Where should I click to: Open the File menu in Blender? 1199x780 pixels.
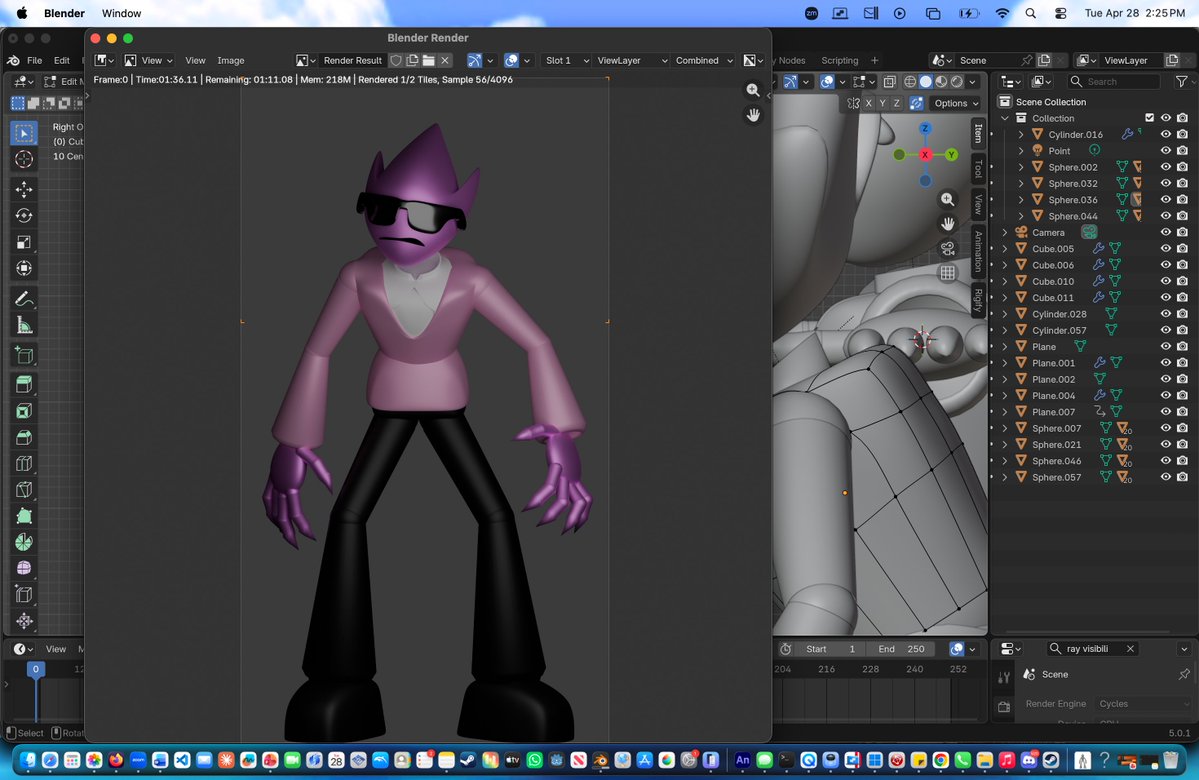34,60
